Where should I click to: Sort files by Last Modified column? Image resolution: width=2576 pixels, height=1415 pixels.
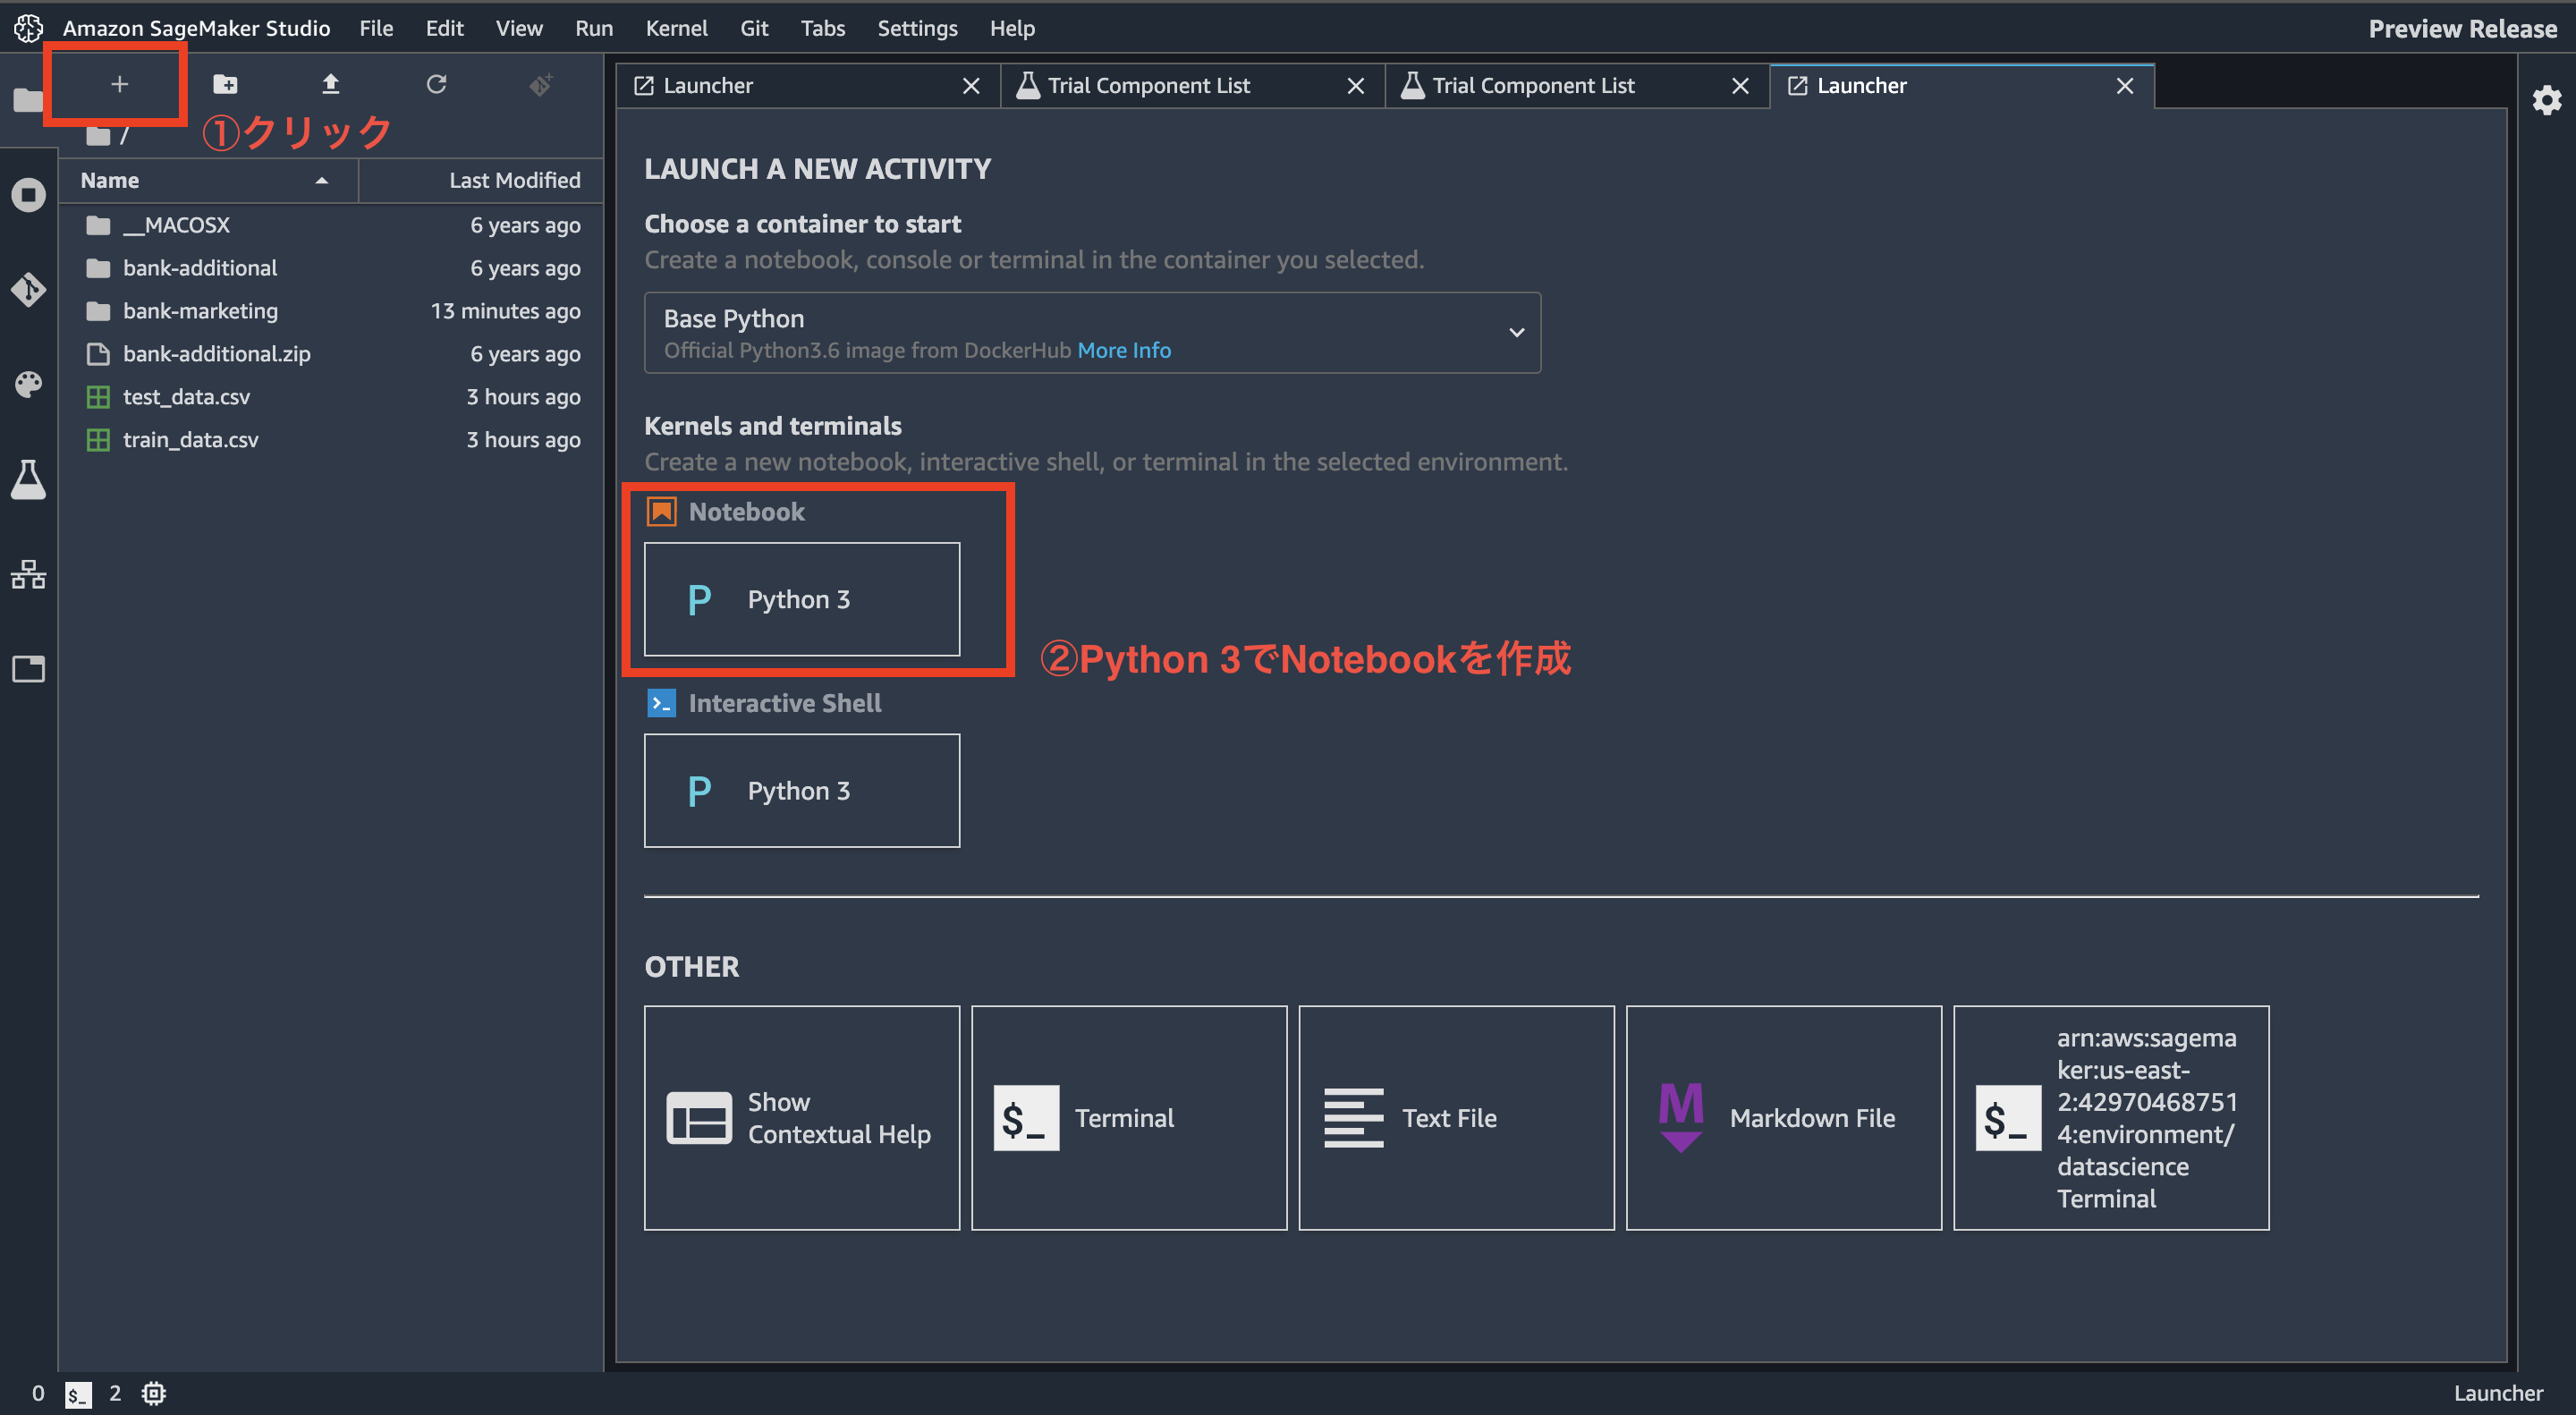tap(481, 180)
